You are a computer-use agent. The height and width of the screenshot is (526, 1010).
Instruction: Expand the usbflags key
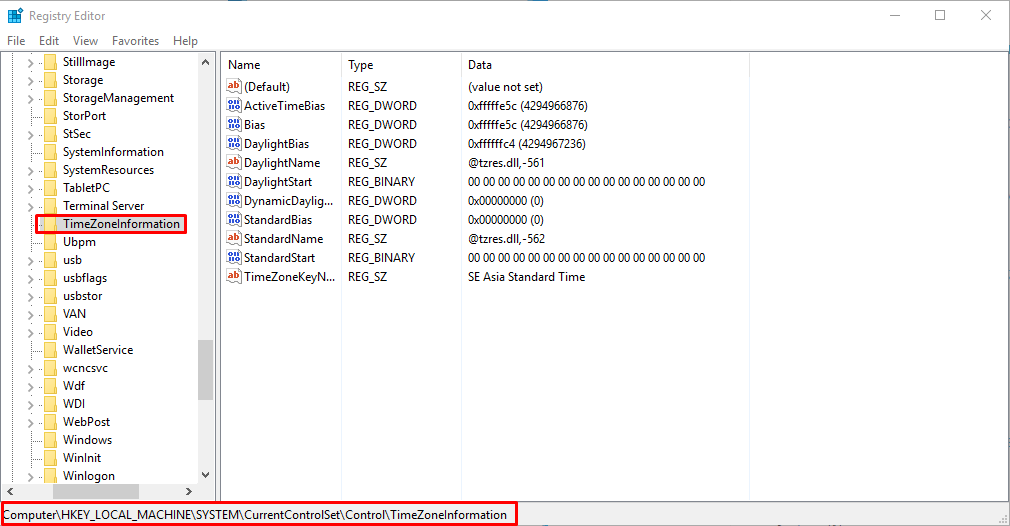coord(30,279)
